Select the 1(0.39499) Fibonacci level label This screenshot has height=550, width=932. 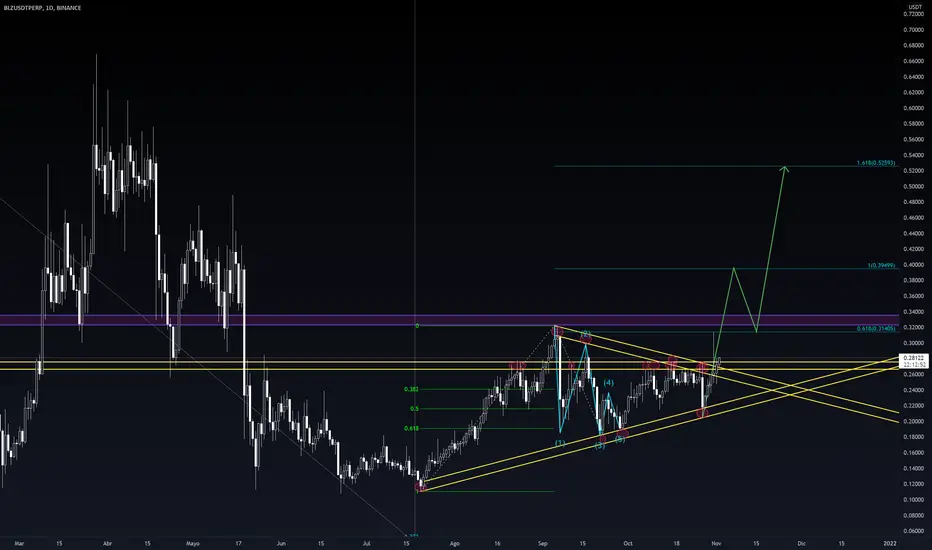880,265
